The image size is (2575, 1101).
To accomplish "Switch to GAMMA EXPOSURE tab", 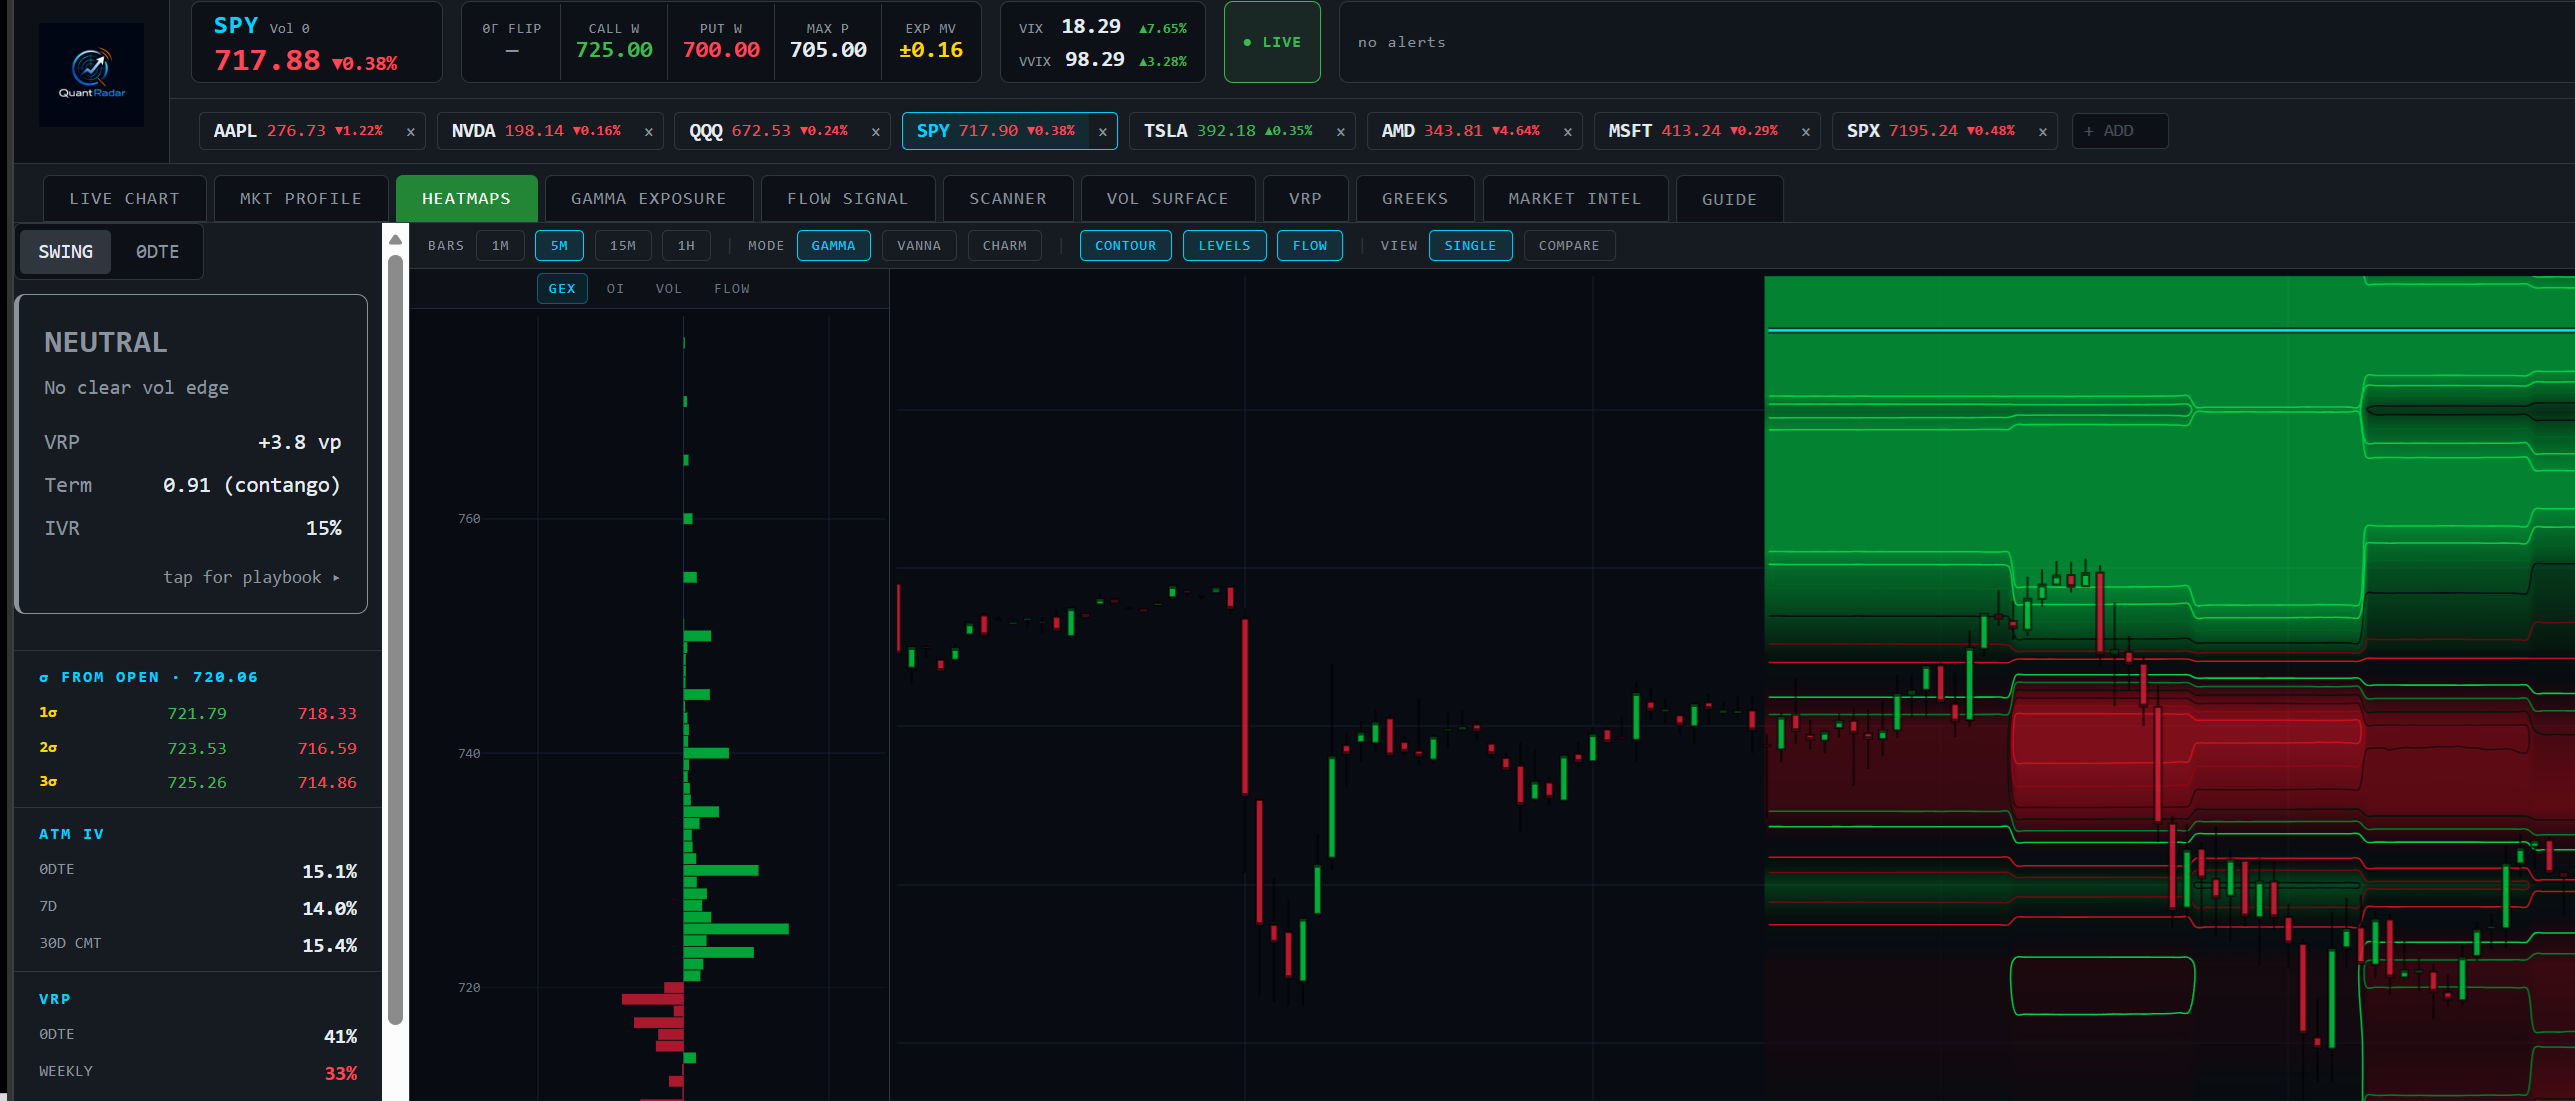I will [648, 199].
